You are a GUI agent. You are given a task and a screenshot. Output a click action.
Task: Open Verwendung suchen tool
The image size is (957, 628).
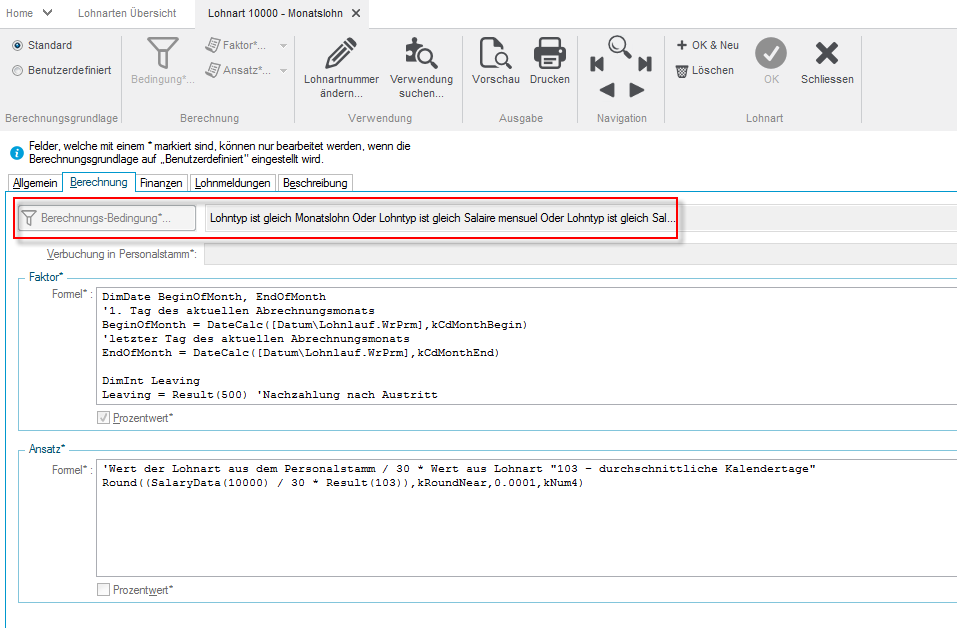coord(421,53)
